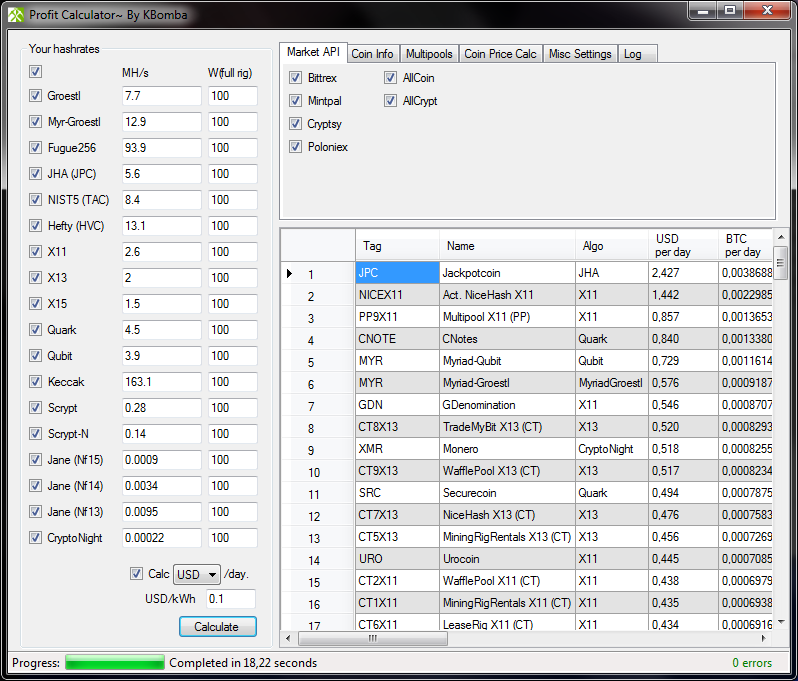Screen dimensions: 798x681
Task: Disable the Cryptsy market checkbox
Action: click(x=295, y=124)
